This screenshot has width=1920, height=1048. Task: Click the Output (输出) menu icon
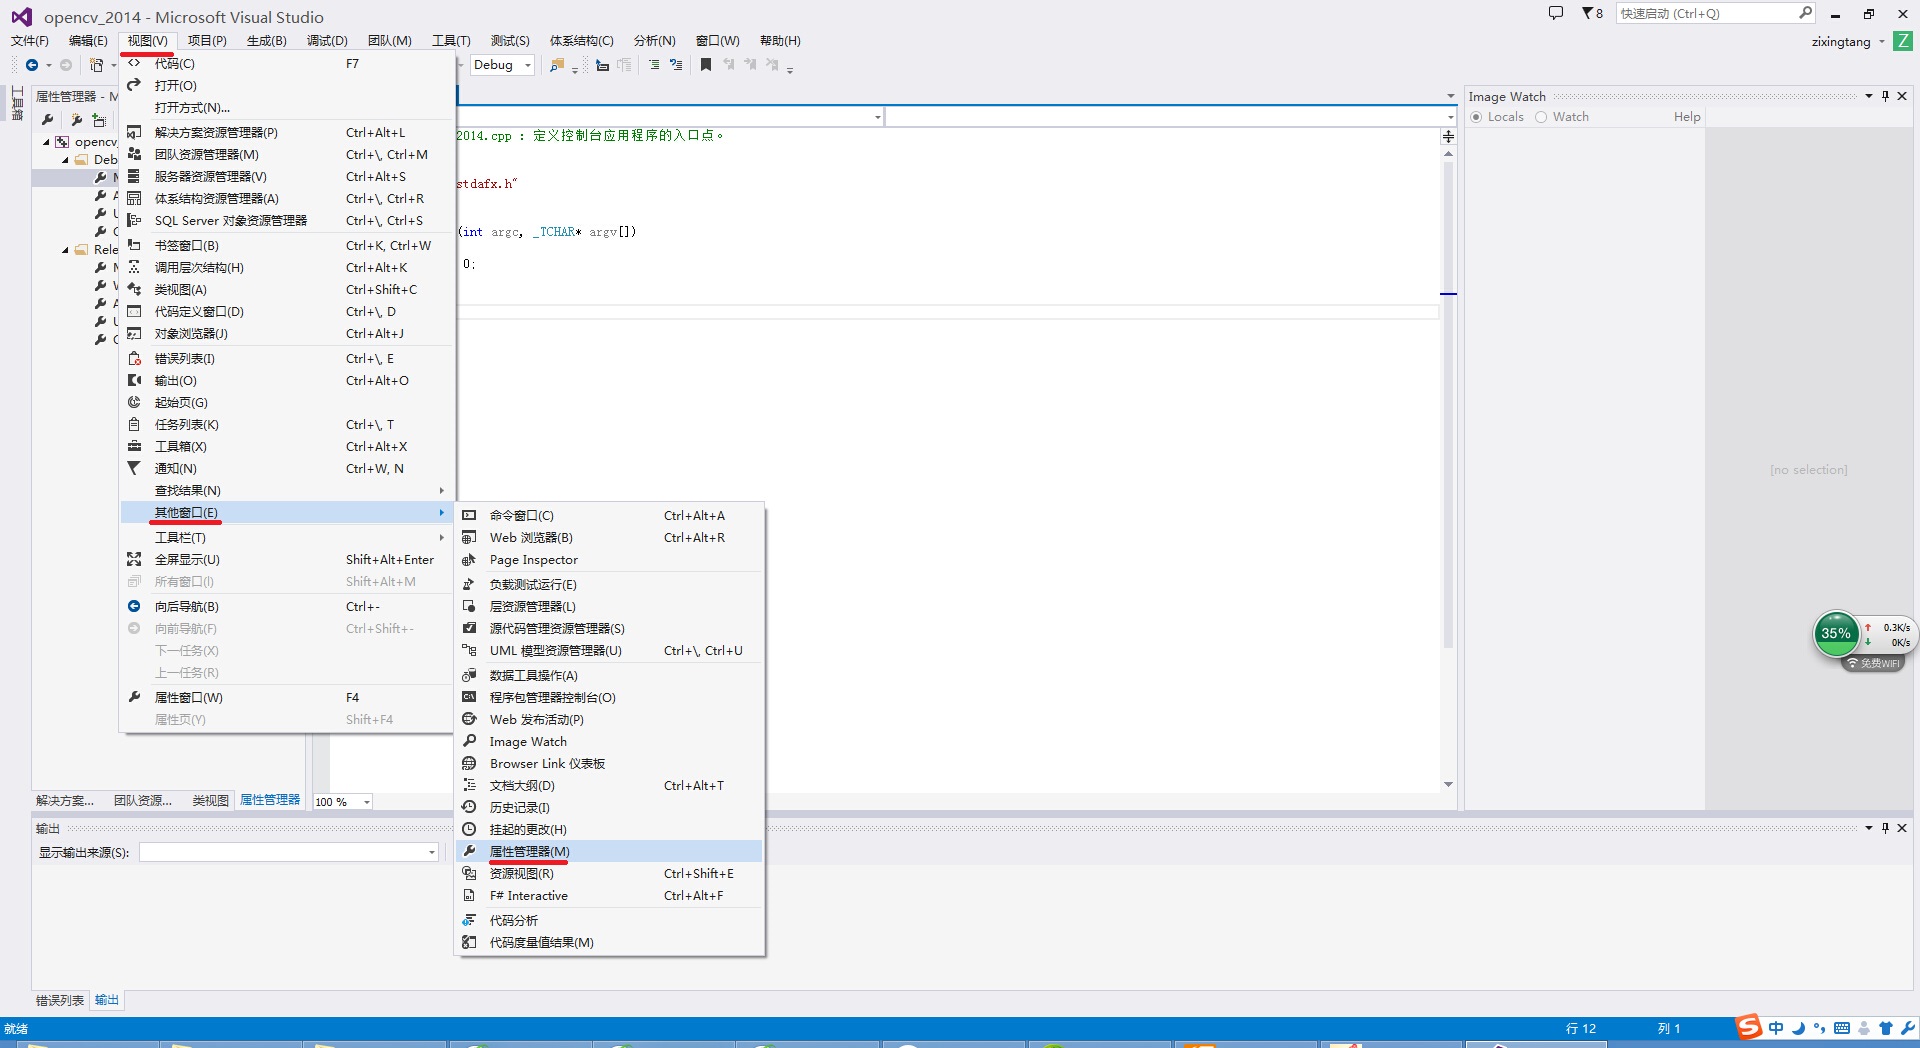tap(134, 380)
